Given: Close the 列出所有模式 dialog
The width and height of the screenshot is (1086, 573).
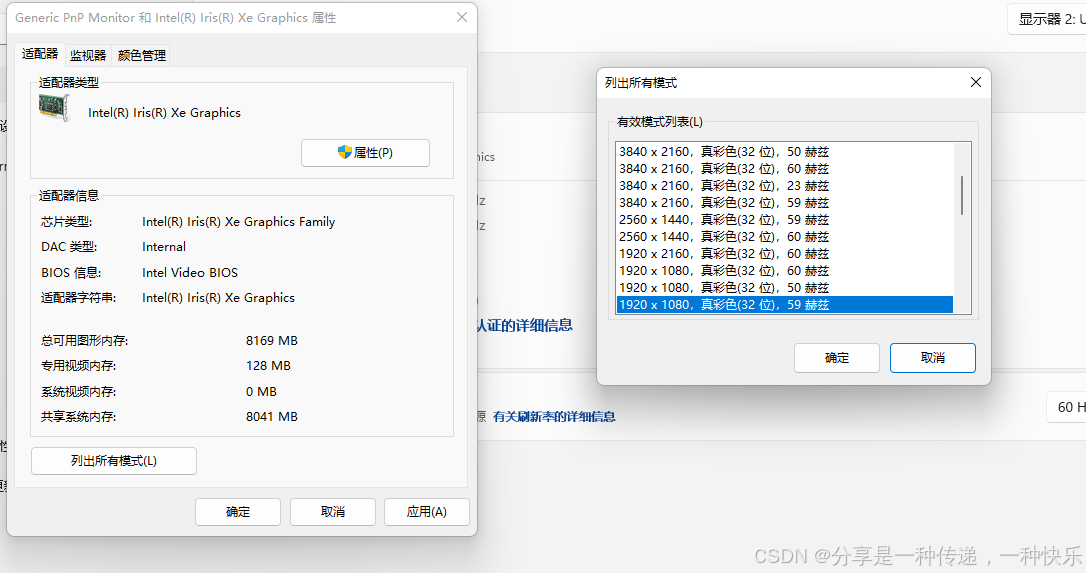Looking at the screenshot, I should (x=976, y=82).
